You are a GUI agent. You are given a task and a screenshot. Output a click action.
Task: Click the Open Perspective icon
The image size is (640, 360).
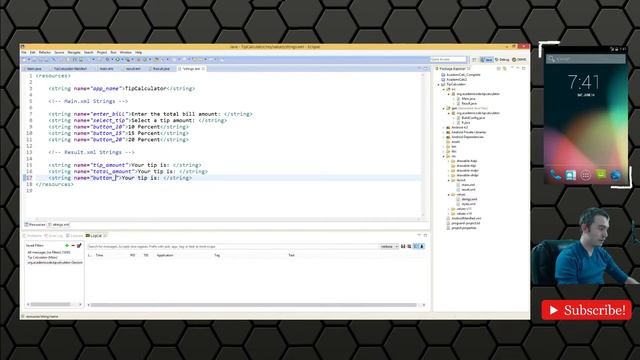click(474, 60)
